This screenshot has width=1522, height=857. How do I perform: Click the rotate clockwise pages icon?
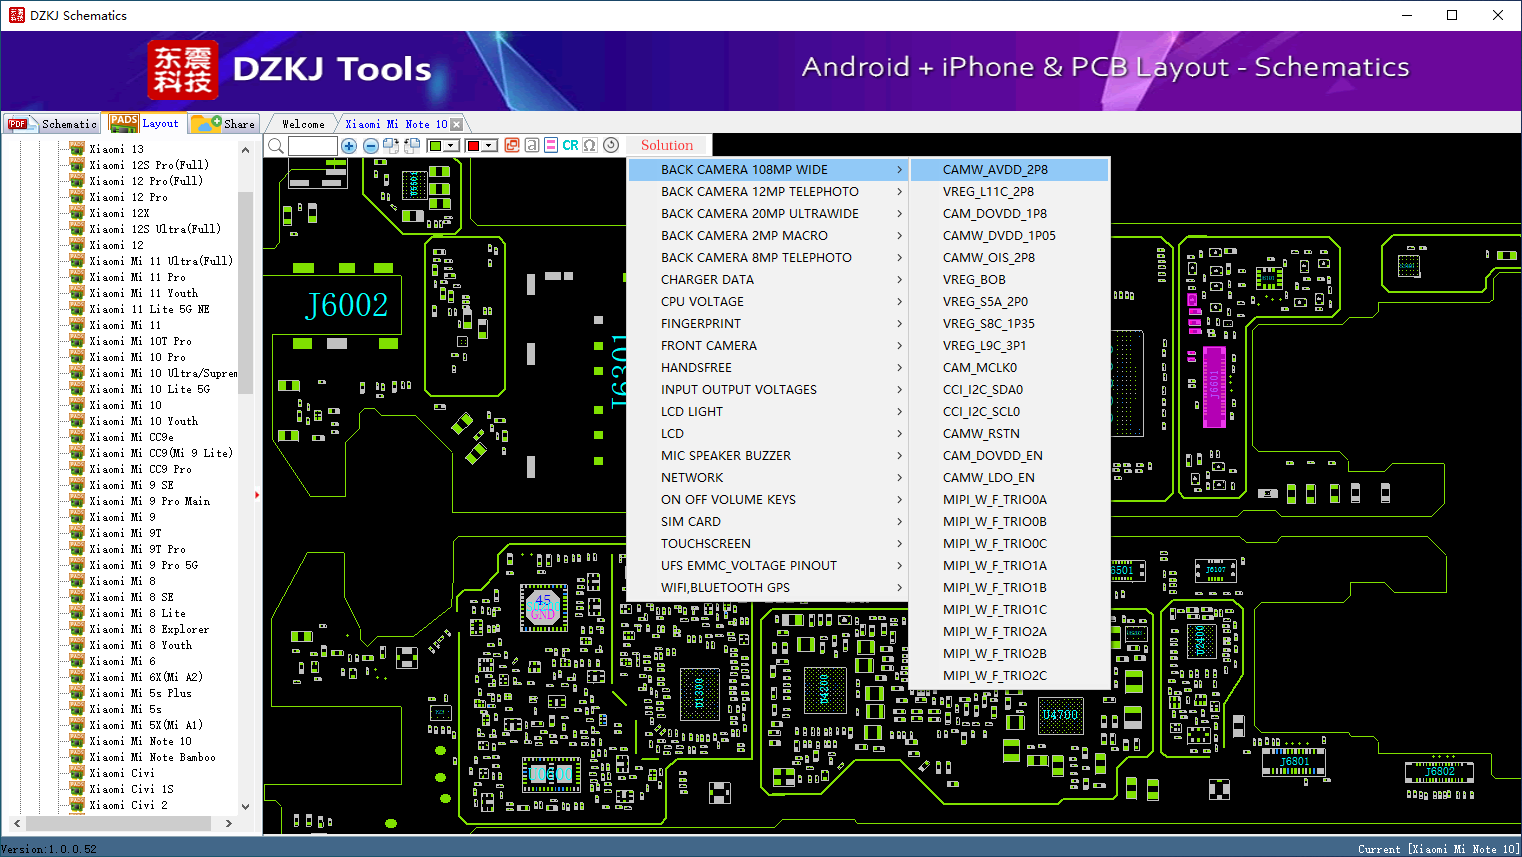[x=391, y=146]
